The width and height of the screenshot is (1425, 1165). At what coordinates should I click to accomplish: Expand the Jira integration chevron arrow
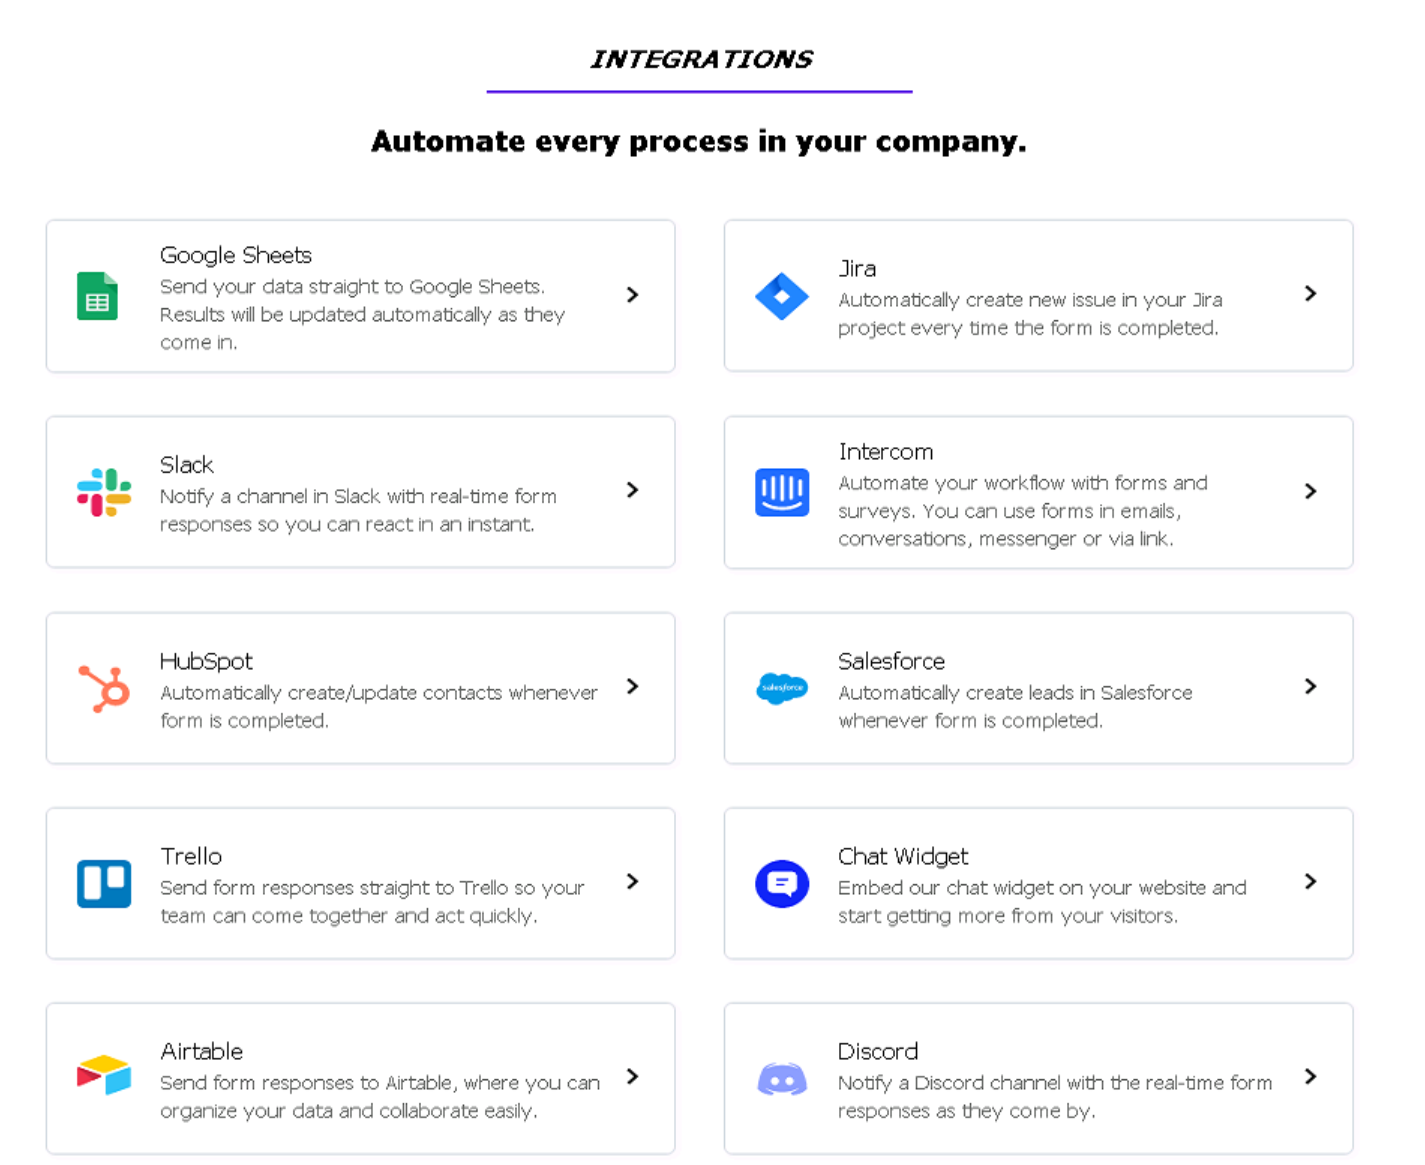tap(1310, 294)
